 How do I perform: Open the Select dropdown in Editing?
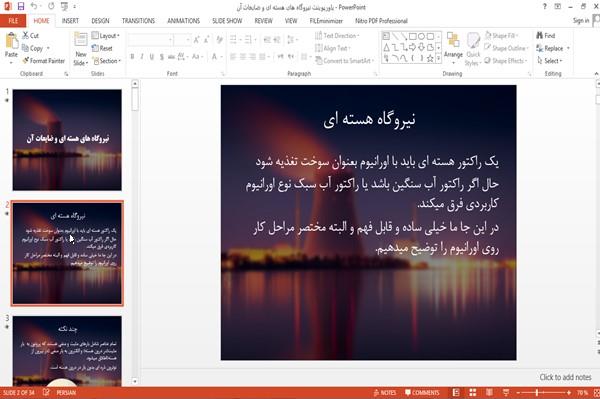coord(550,61)
